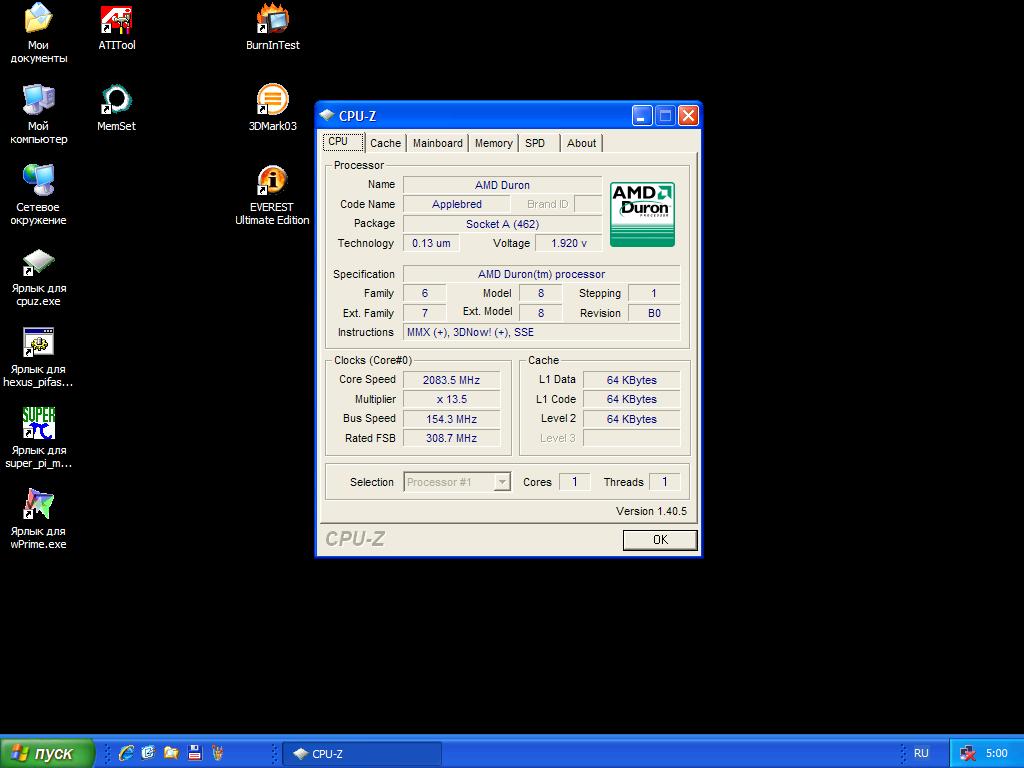Click the floppy disk Quick Launch icon

[195, 753]
